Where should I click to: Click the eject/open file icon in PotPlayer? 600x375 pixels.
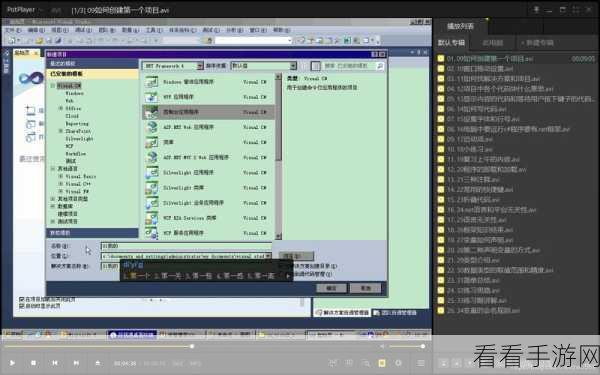(98, 363)
